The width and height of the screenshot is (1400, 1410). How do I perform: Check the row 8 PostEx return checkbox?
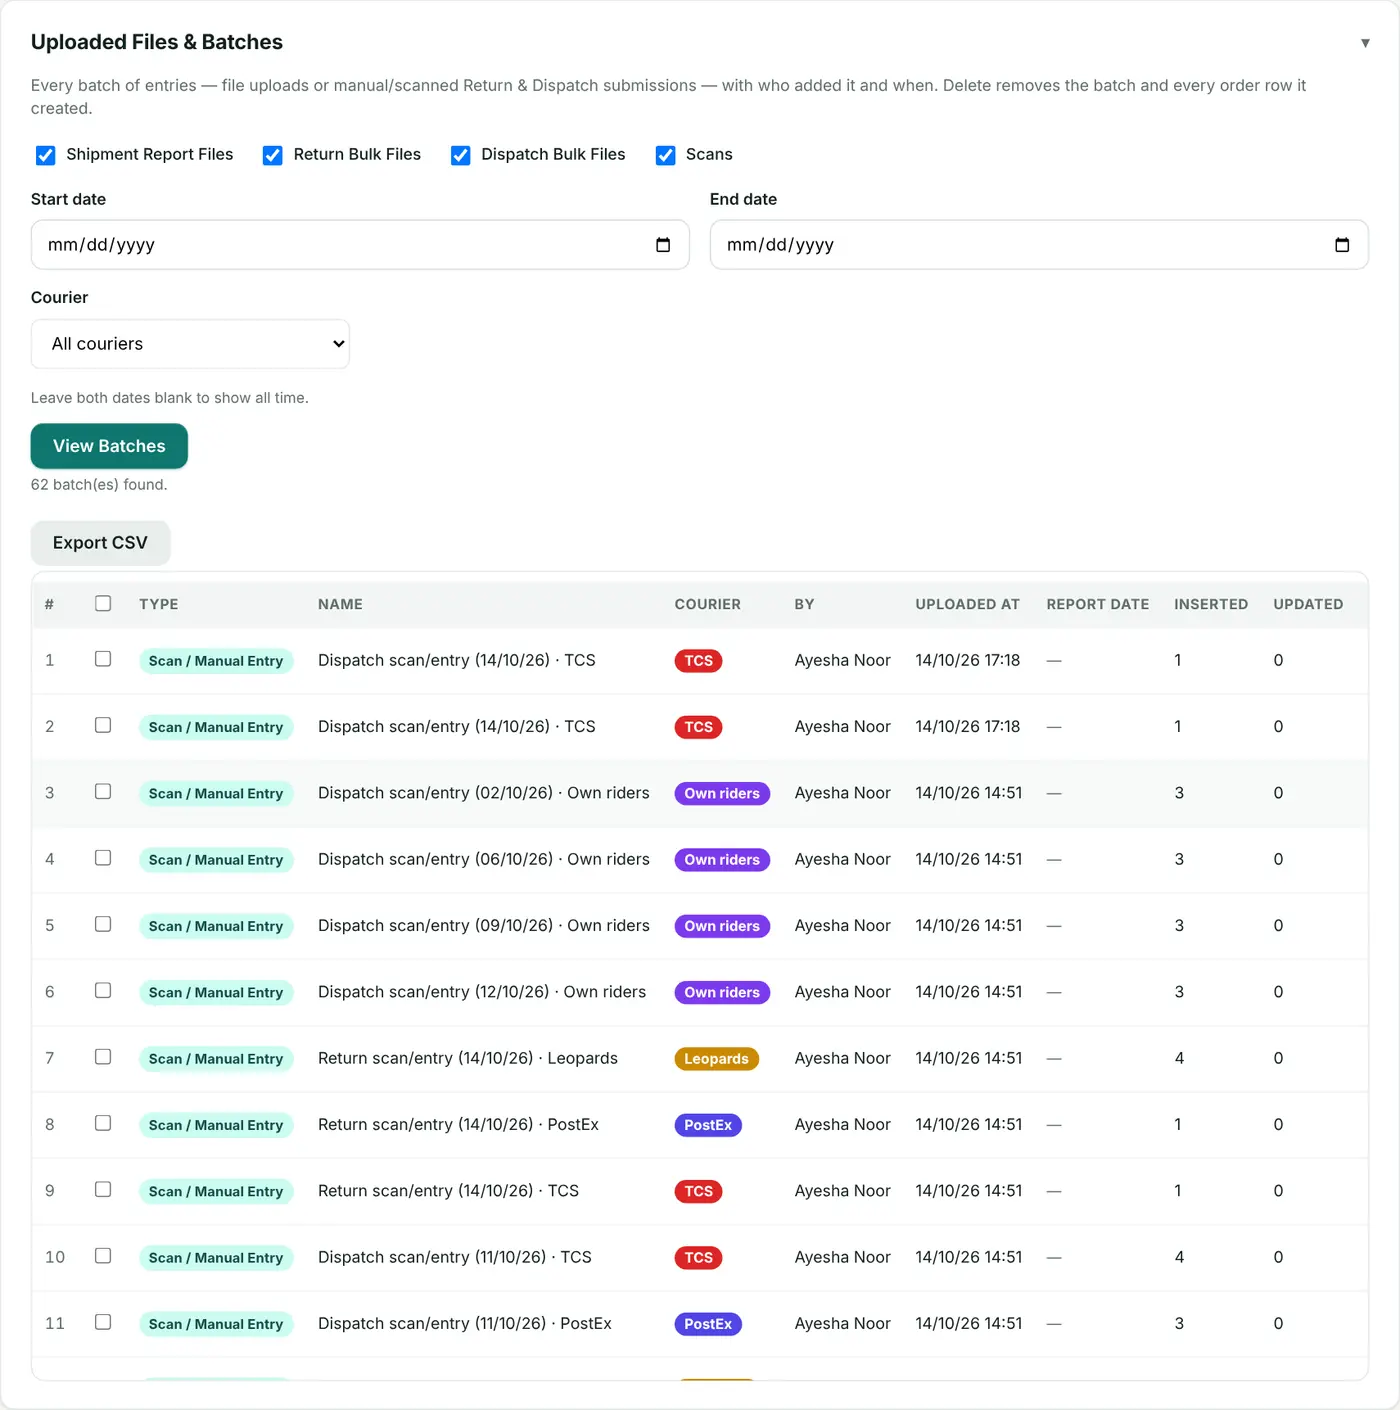click(x=103, y=1123)
